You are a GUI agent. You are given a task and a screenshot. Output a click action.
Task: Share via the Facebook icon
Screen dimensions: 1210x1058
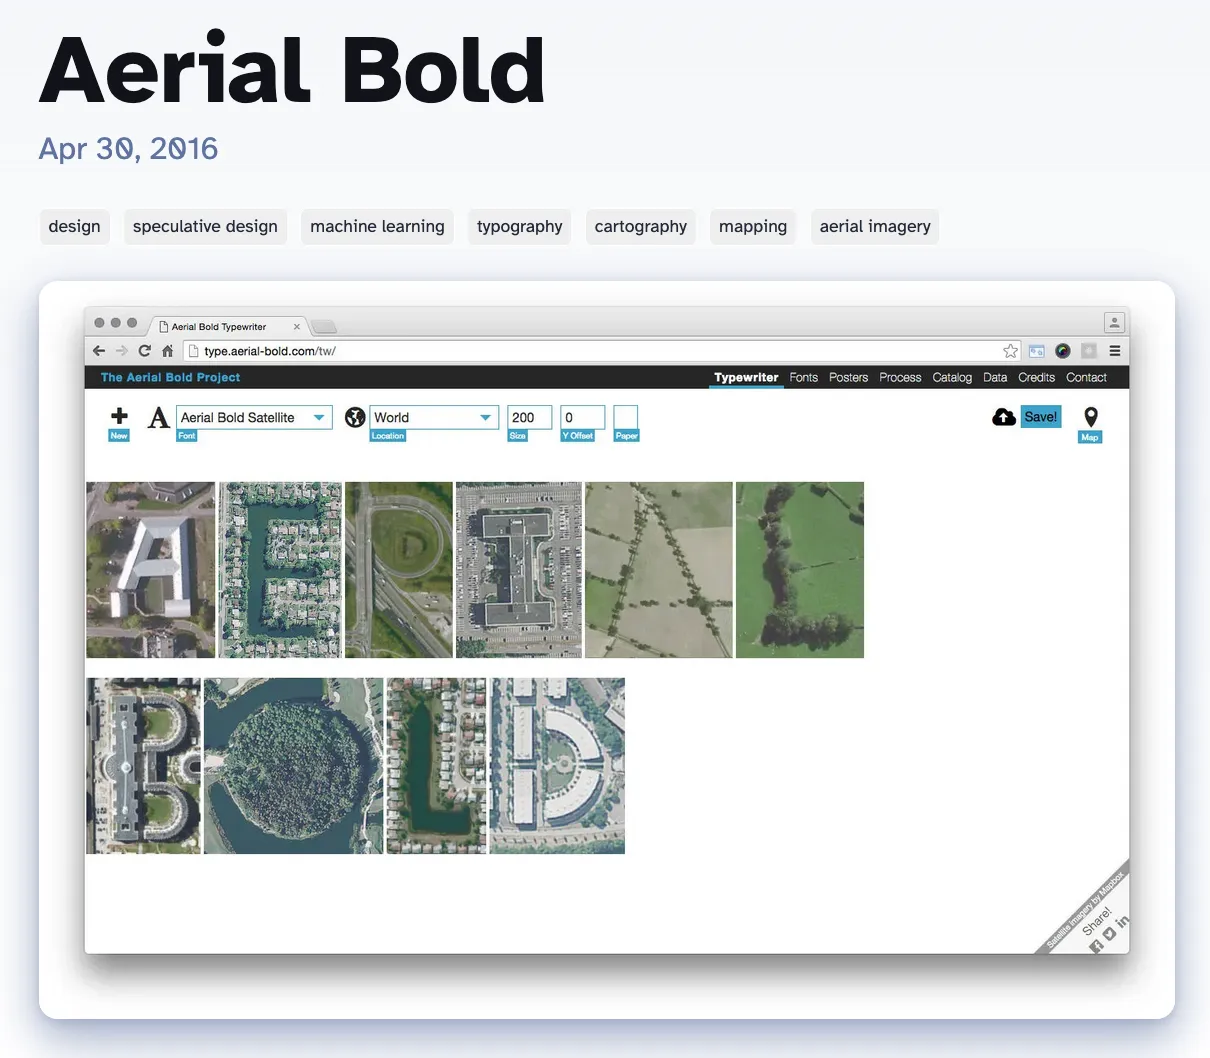pyautogui.click(x=1096, y=946)
